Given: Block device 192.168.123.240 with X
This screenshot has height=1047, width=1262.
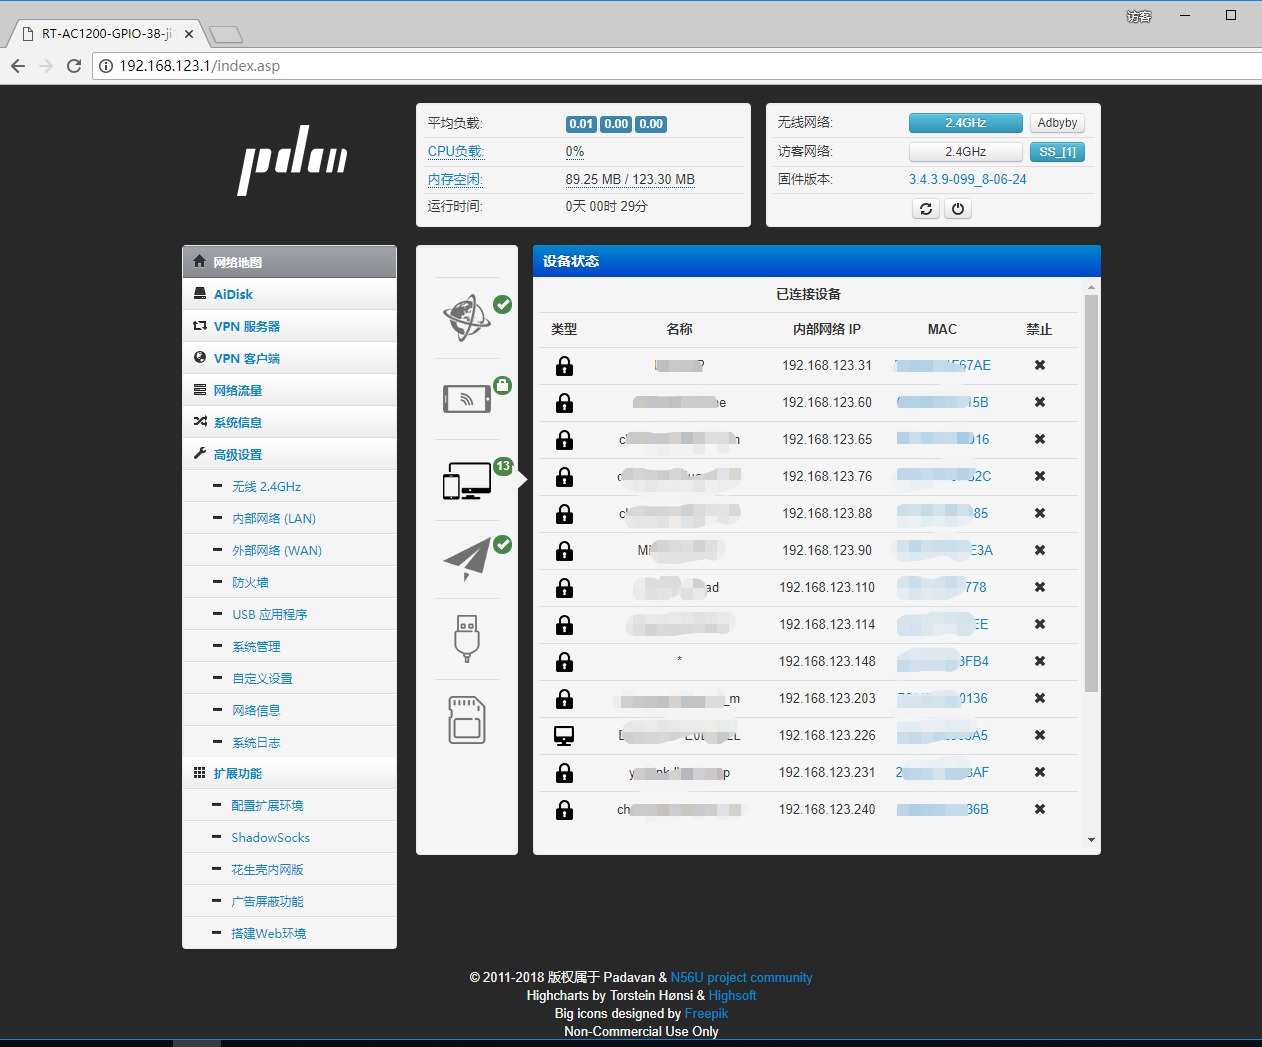Looking at the screenshot, I should (1040, 809).
